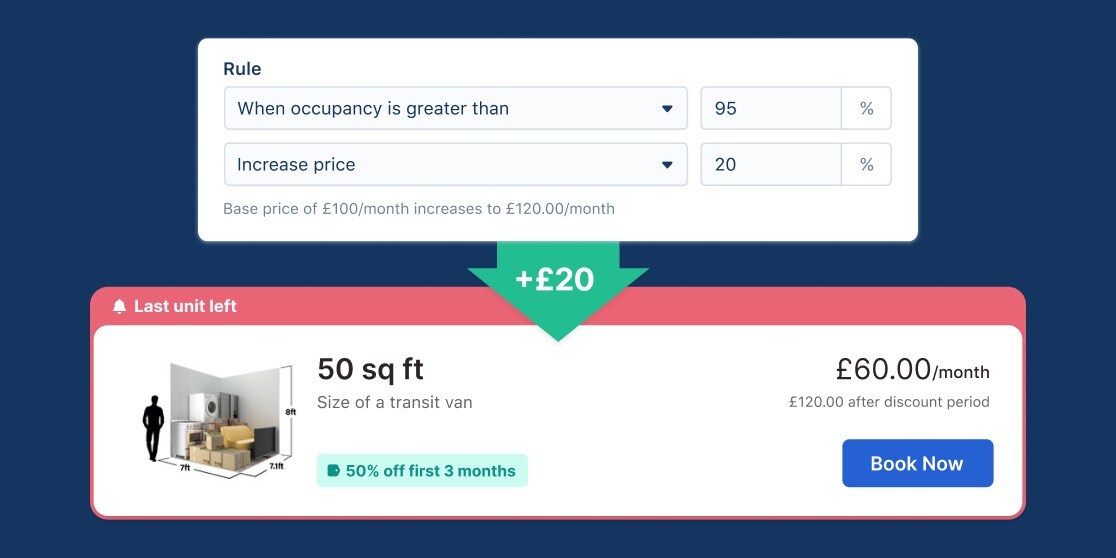Click the '50% off first 3 months' badge
This screenshot has width=1116, height=558.
[422, 471]
